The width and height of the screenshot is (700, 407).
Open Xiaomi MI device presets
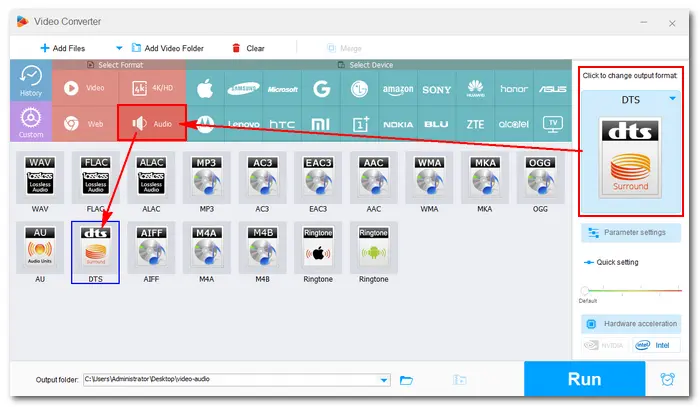point(321,124)
